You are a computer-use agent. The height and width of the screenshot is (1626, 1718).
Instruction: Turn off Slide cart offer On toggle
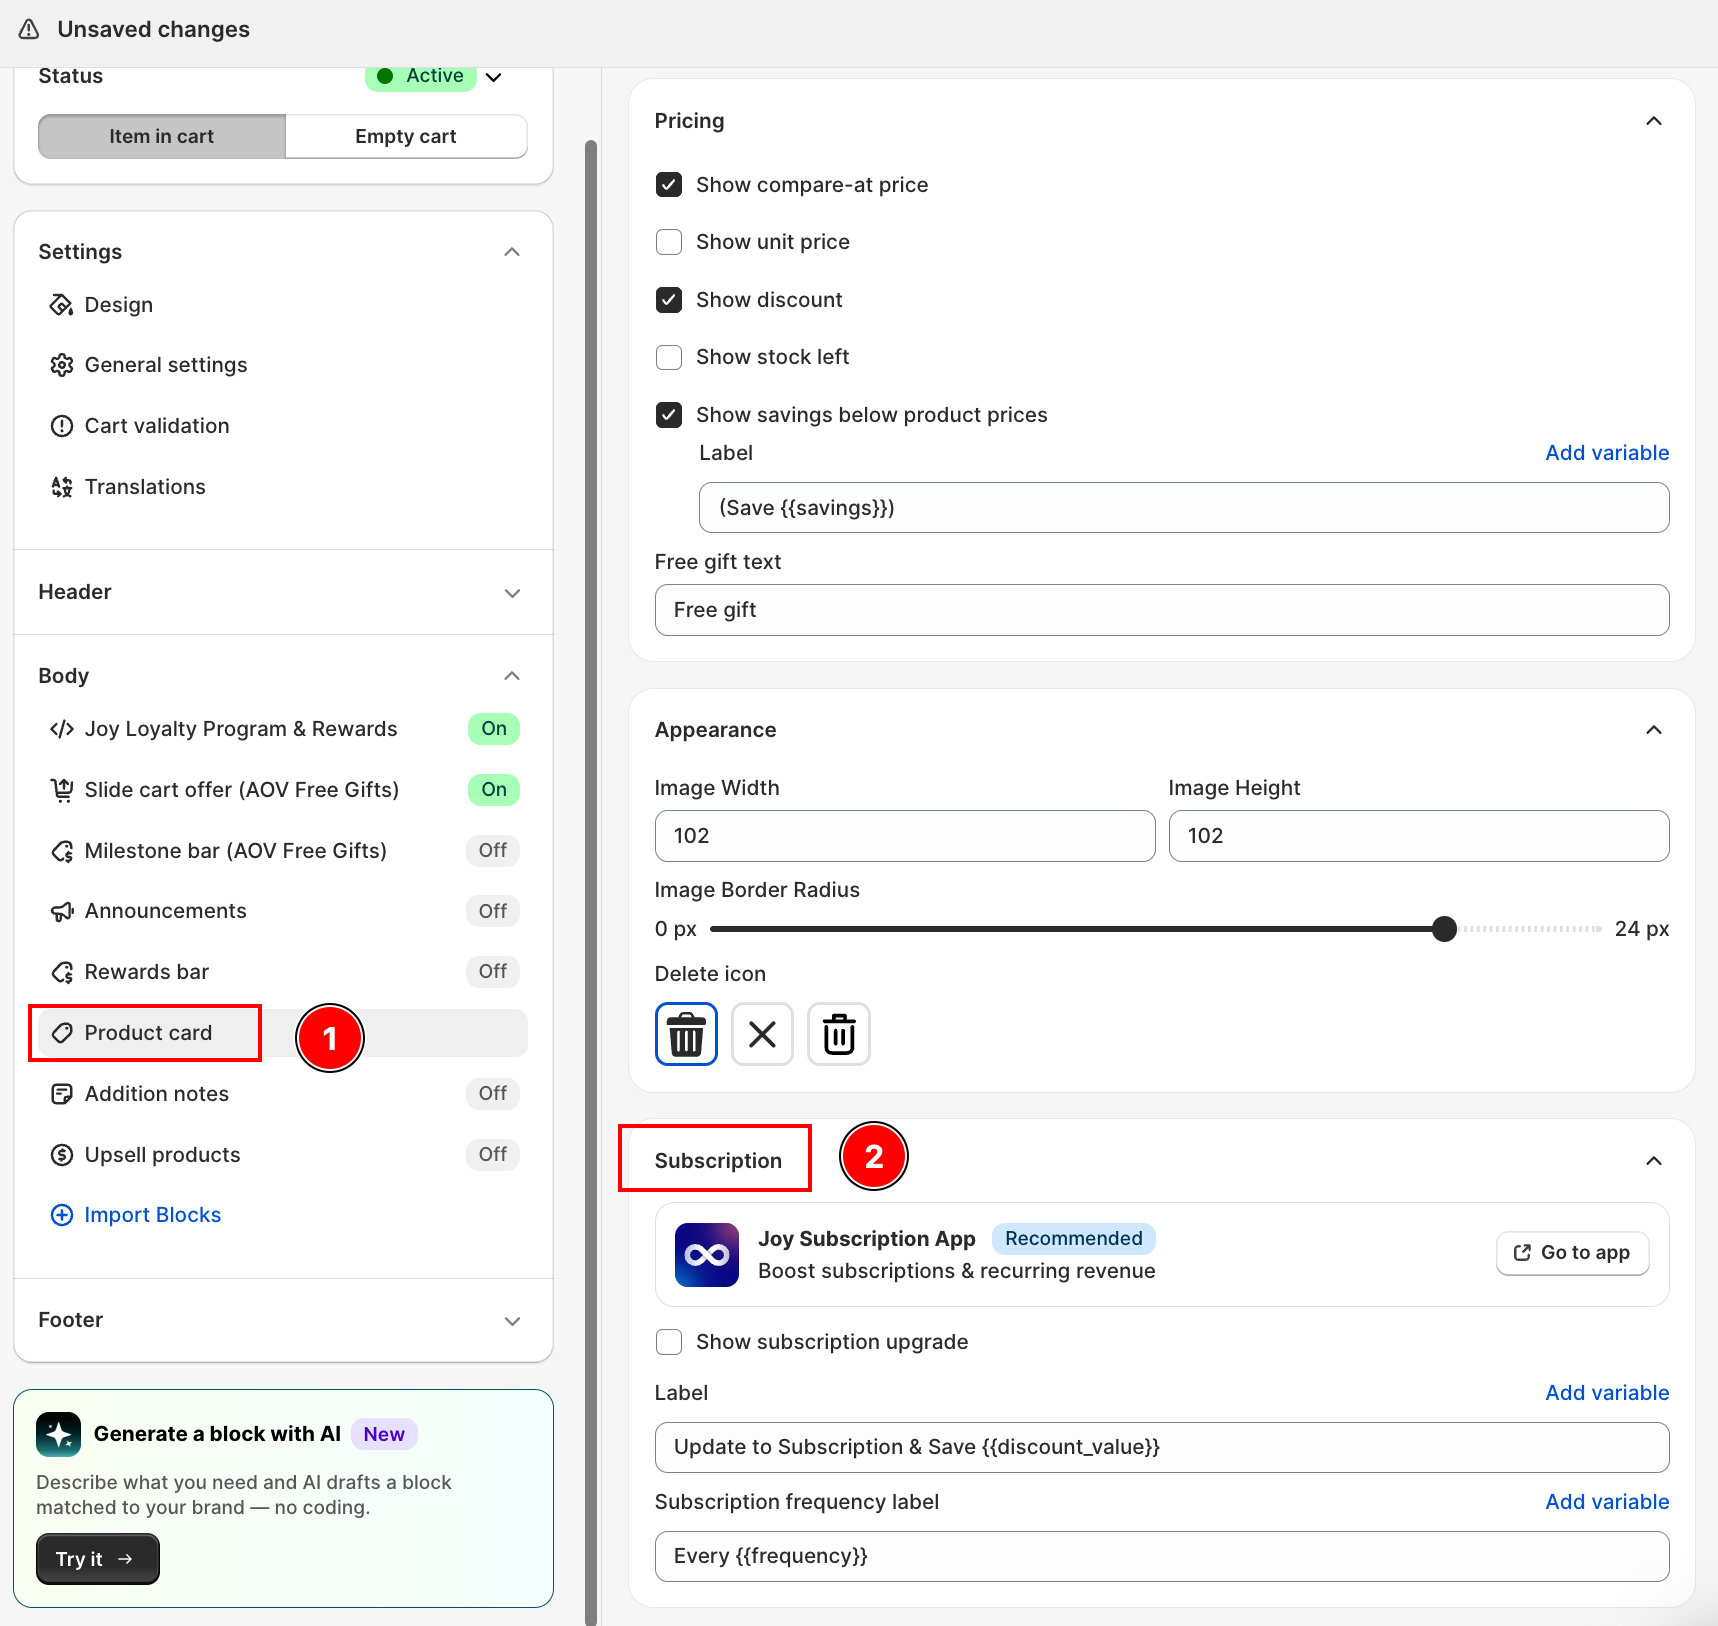494,790
